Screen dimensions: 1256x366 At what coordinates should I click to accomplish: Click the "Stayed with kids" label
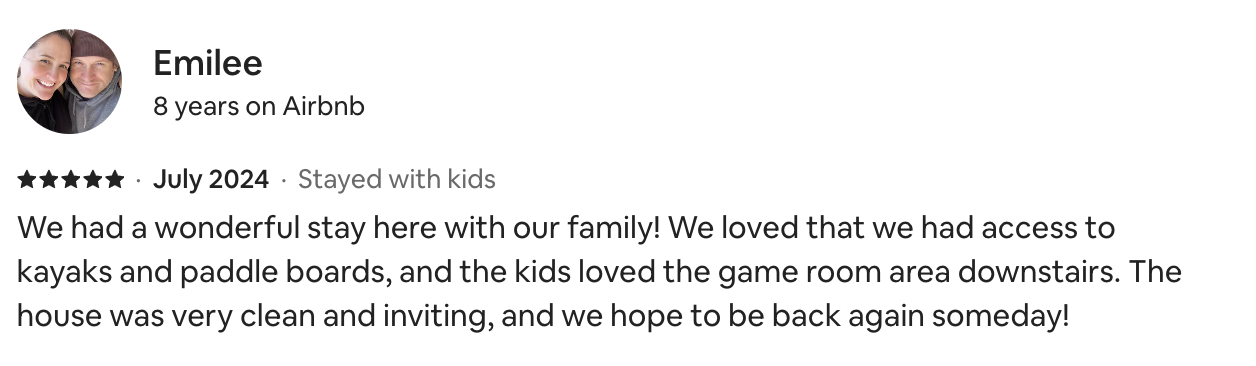(x=397, y=180)
